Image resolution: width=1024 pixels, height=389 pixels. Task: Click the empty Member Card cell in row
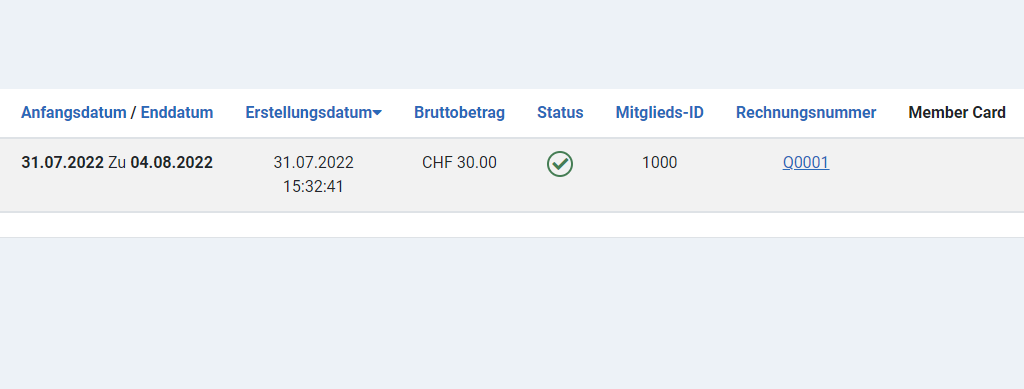(957, 175)
